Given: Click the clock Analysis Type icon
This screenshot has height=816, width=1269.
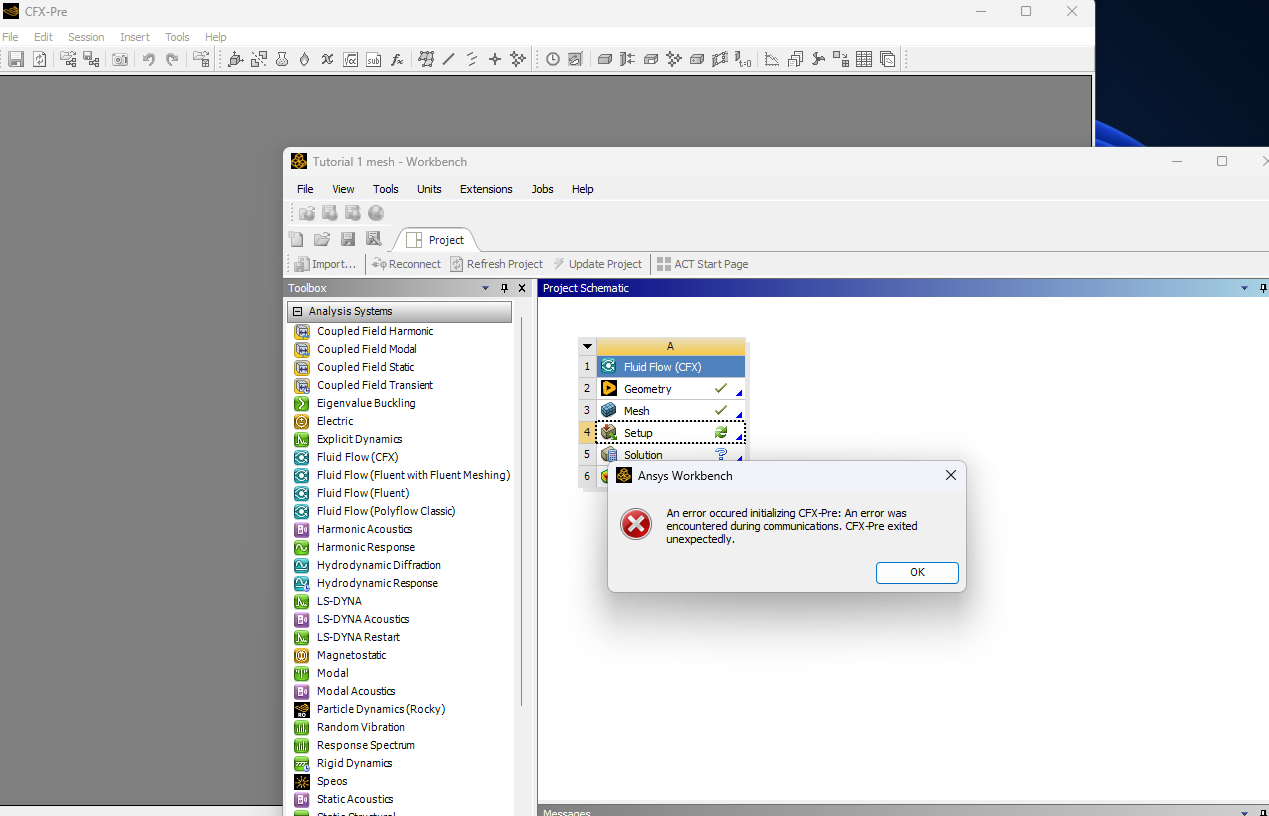Looking at the screenshot, I should [x=553, y=59].
